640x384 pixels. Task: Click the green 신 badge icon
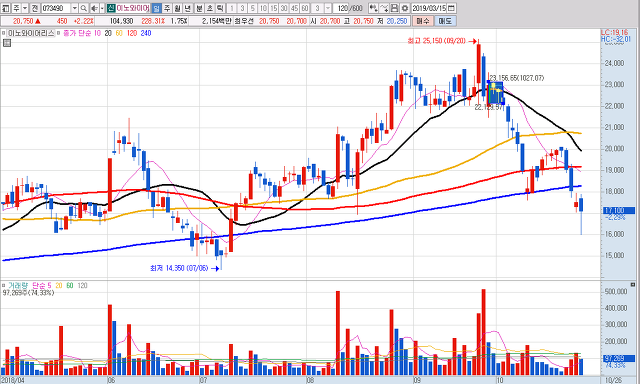click(111, 8)
